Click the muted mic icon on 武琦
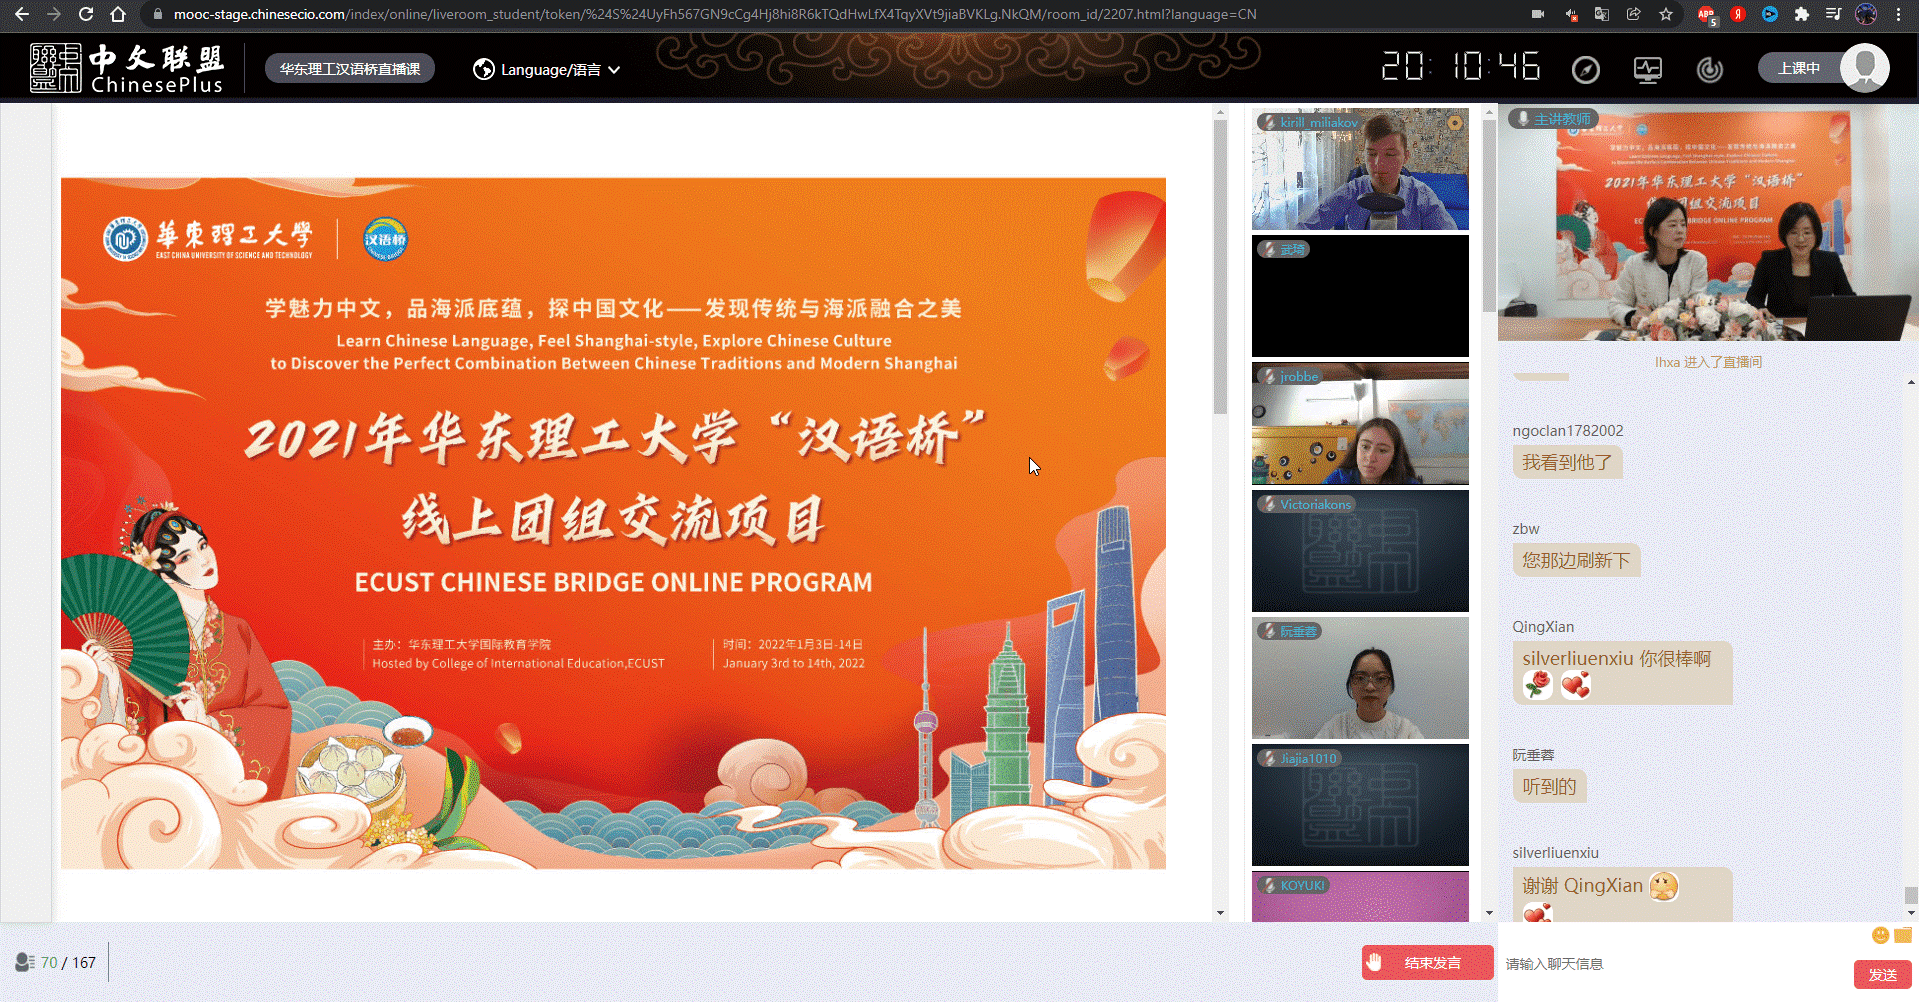This screenshot has height=1002, width=1919. (x=1269, y=249)
